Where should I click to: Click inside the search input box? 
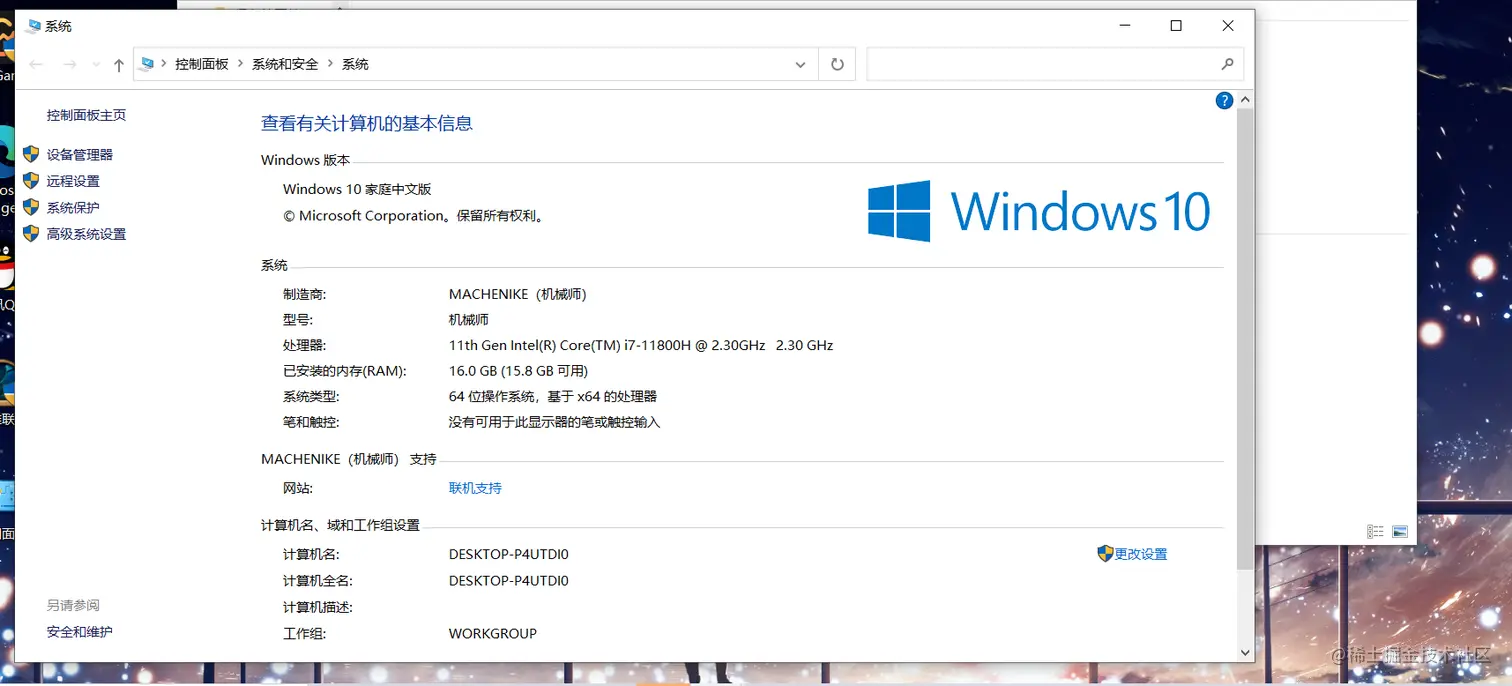1040,63
